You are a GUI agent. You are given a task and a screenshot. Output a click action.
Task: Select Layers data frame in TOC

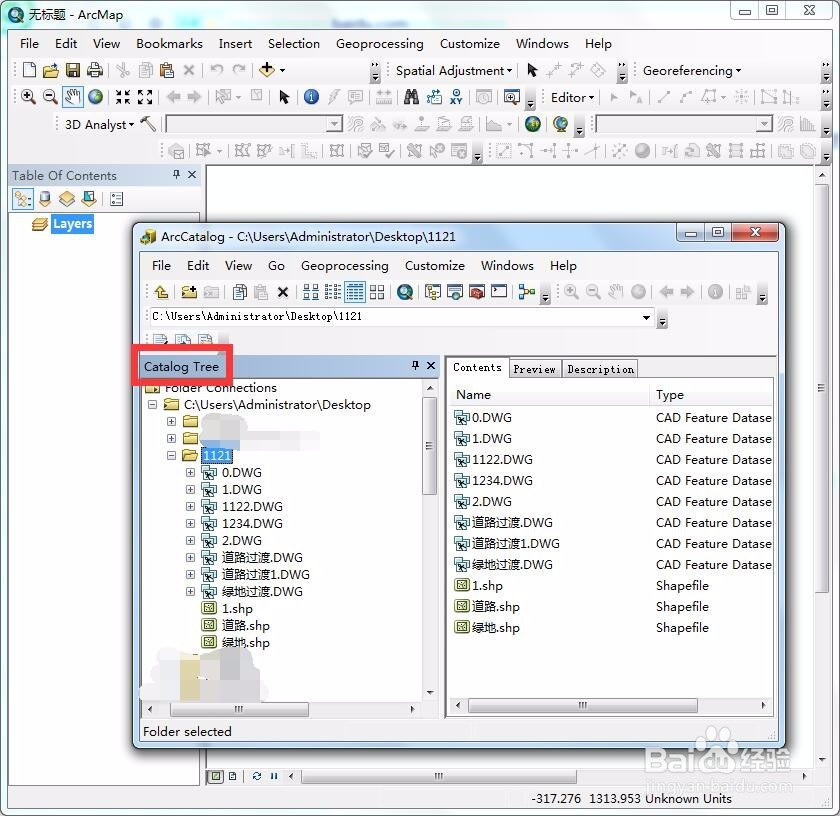coord(72,224)
